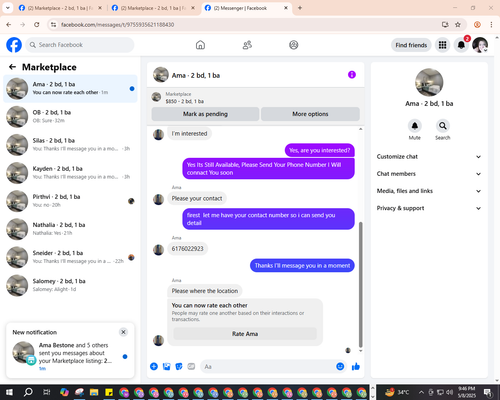Open Pirthvi - 2 bd, 1 ba conversation

coord(70,201)
